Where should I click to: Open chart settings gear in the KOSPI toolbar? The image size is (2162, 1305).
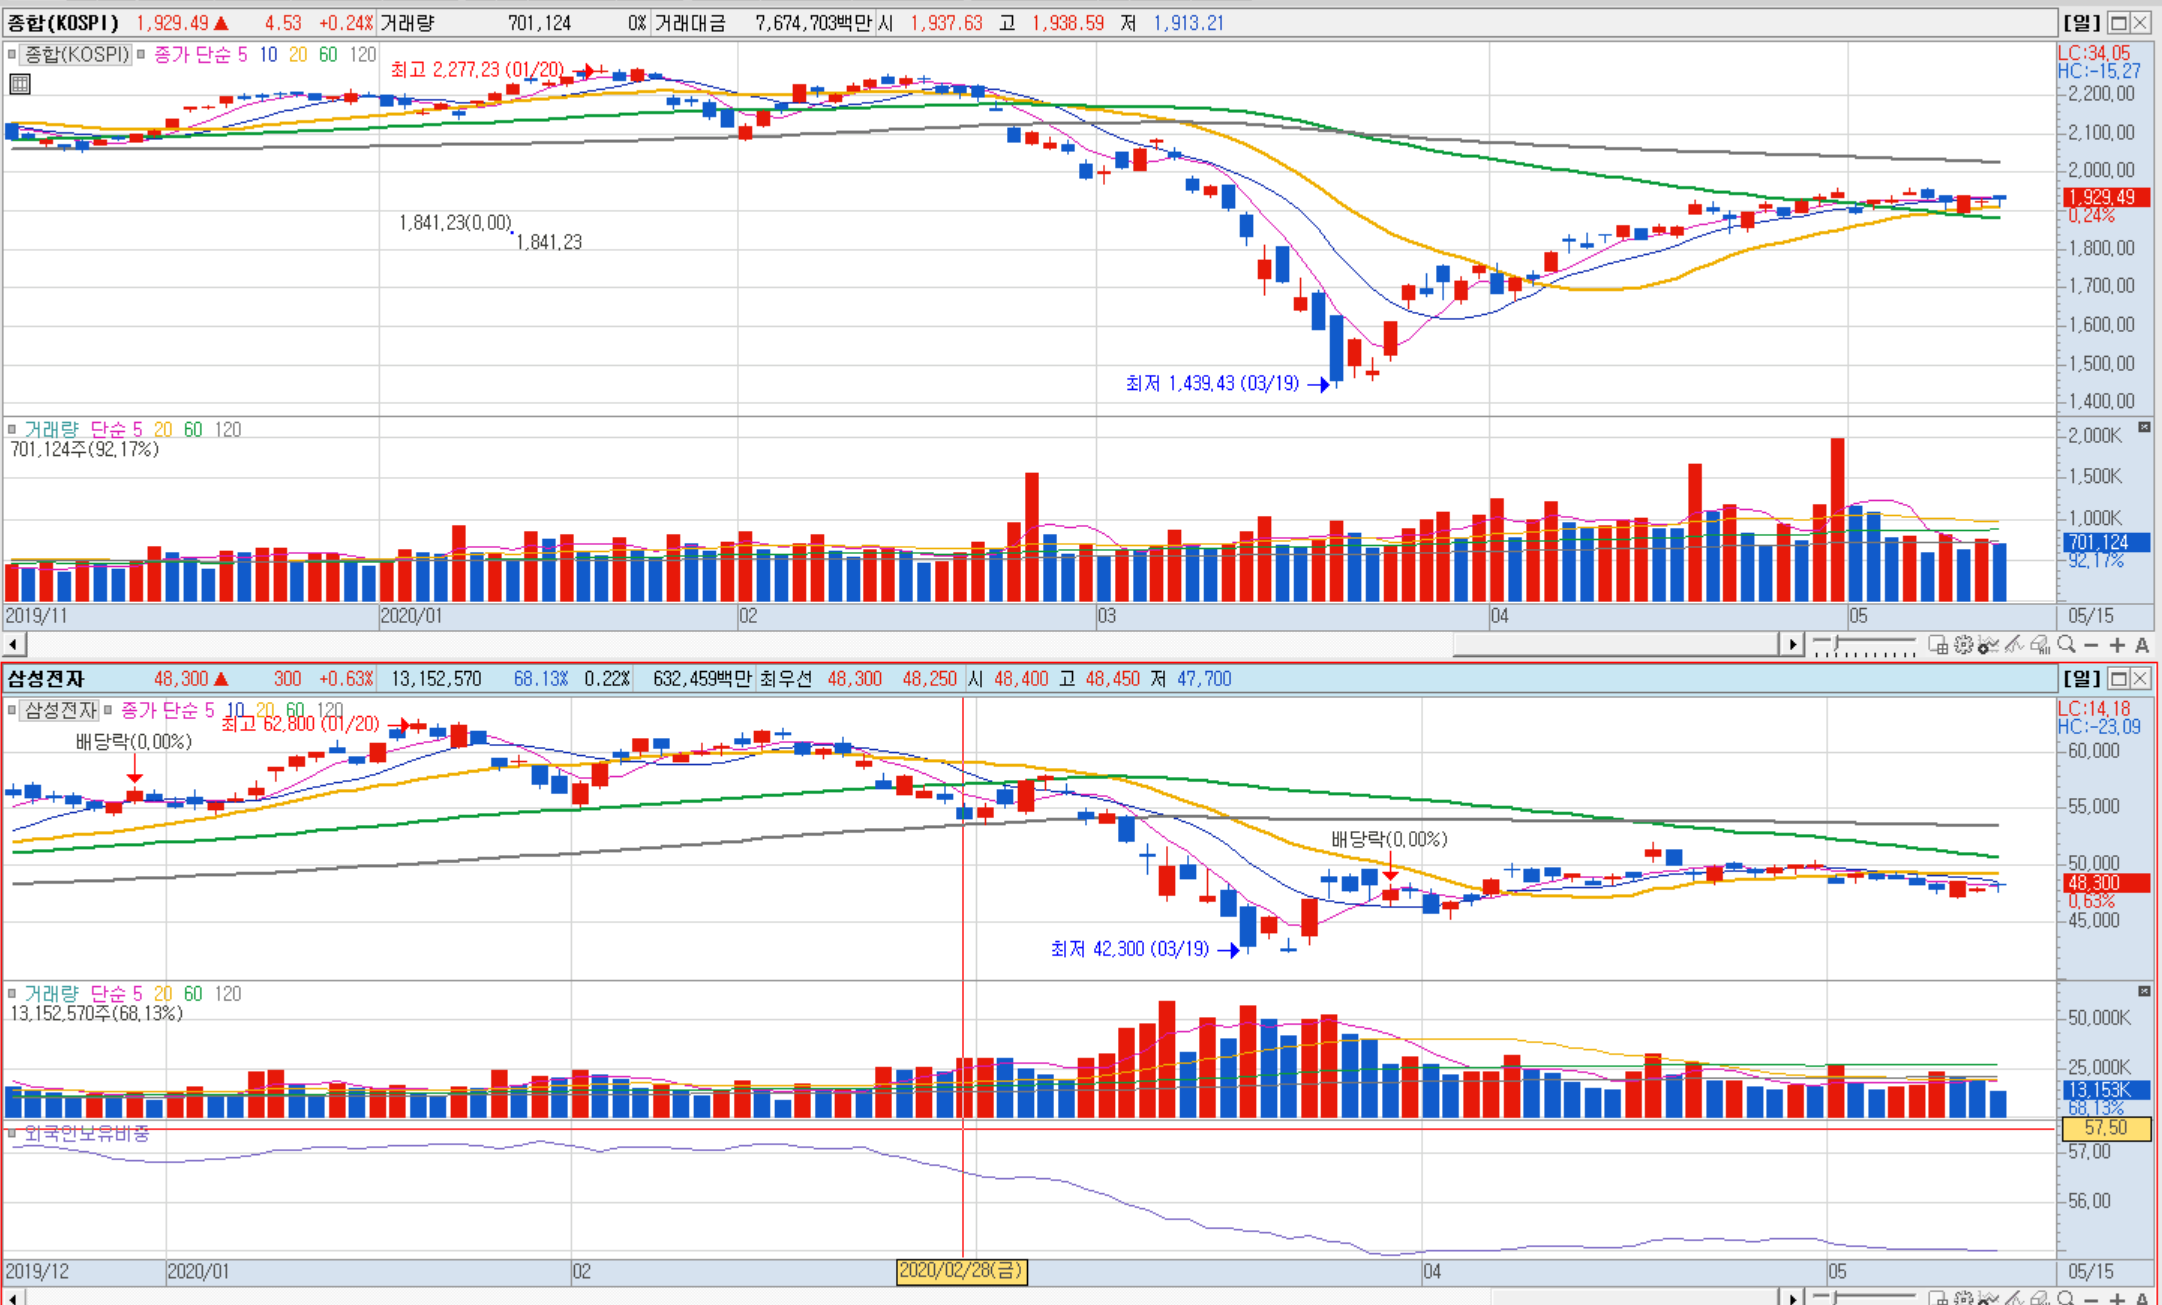tap(1963, 645)
